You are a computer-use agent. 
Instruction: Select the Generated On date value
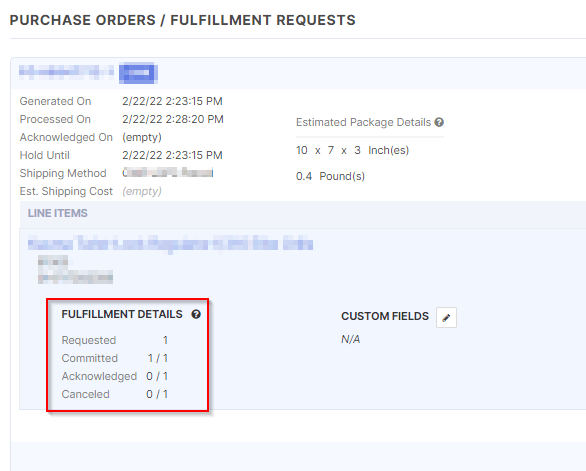172,101
